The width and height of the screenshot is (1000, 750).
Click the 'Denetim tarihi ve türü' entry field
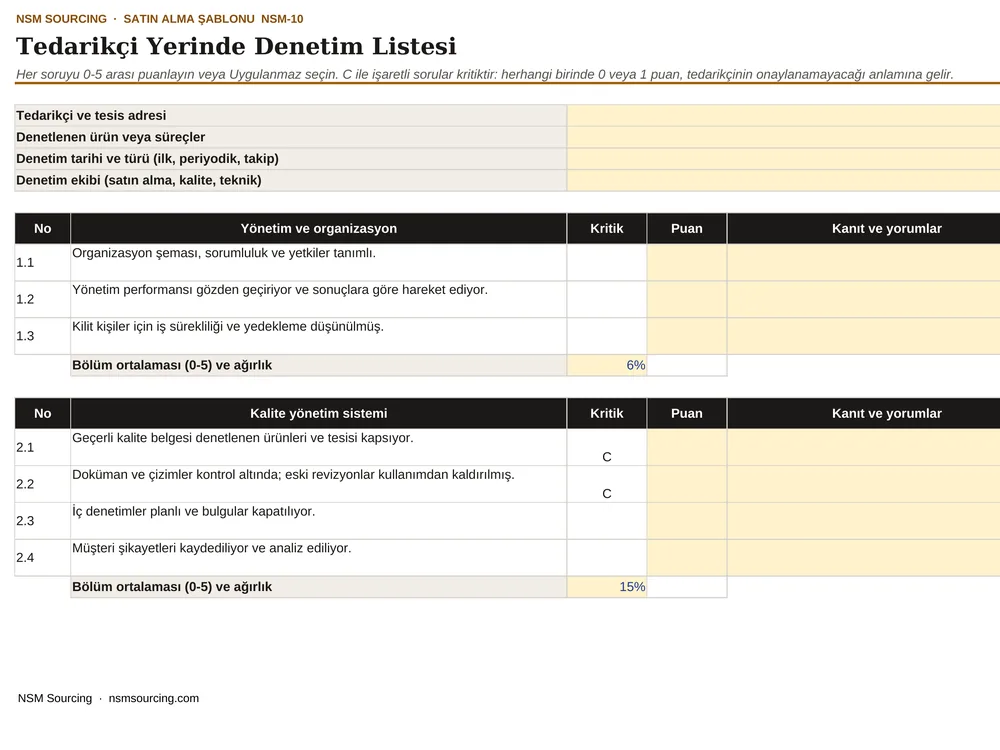pyautogui.click(x=783, y=159)
